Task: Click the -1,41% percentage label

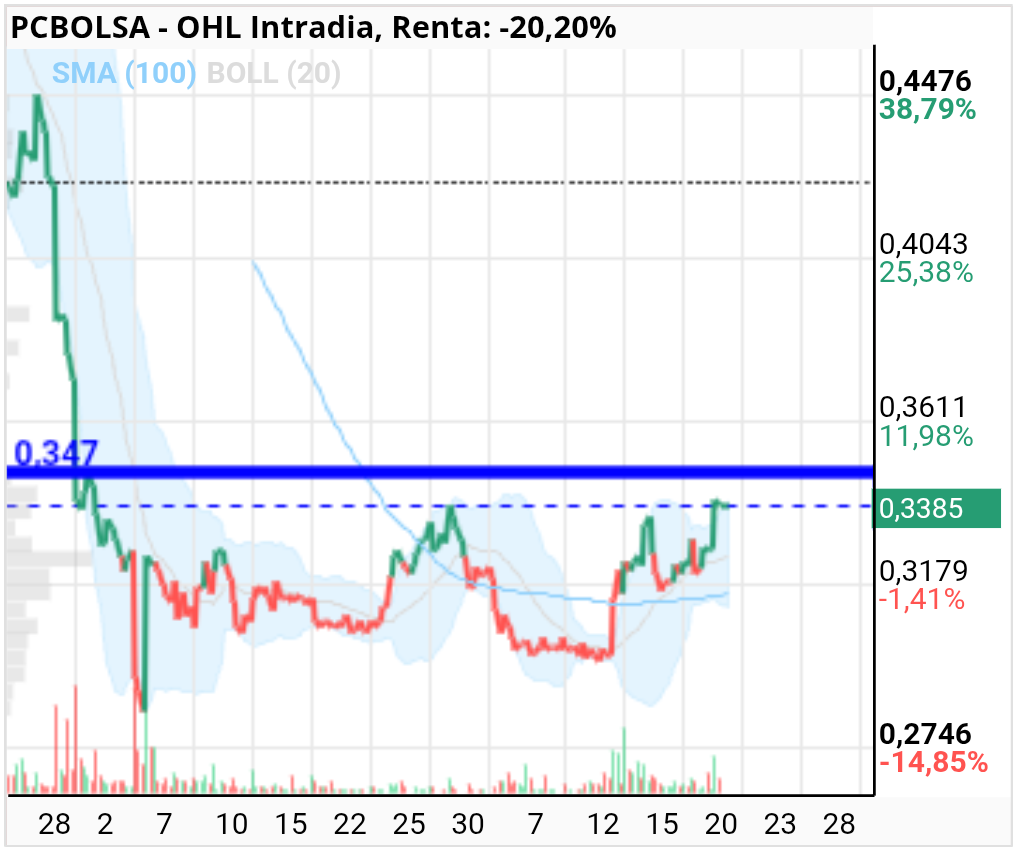Action: pos(921,599)
